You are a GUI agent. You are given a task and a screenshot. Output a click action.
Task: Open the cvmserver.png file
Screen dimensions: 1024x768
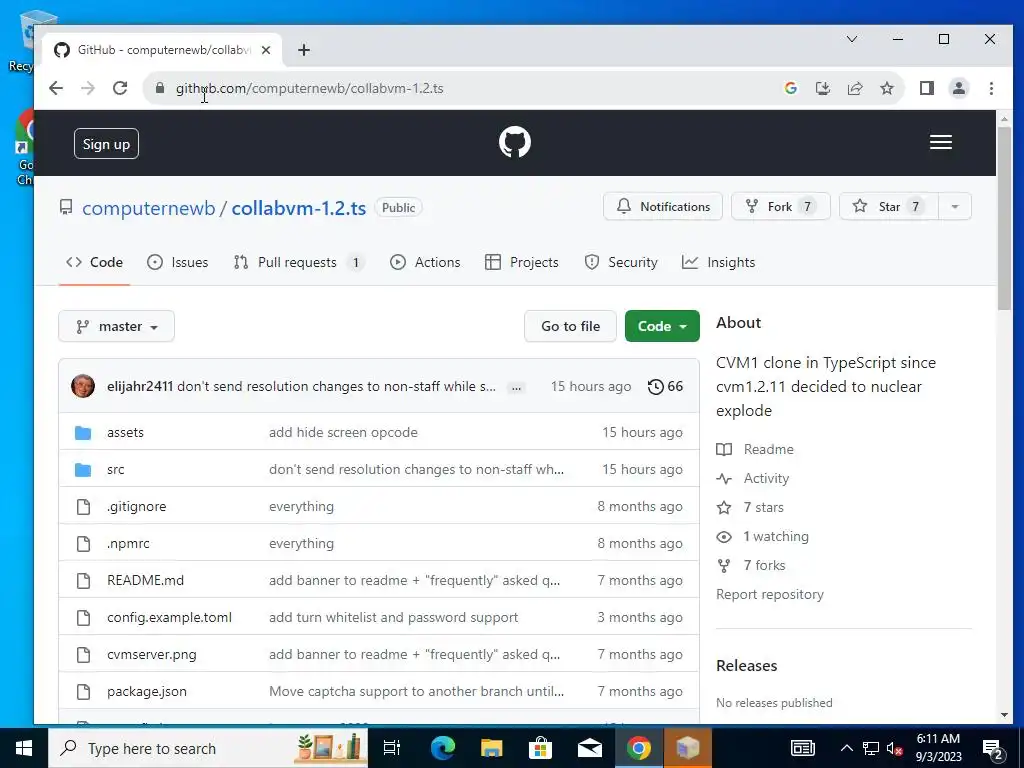[152, 654]
